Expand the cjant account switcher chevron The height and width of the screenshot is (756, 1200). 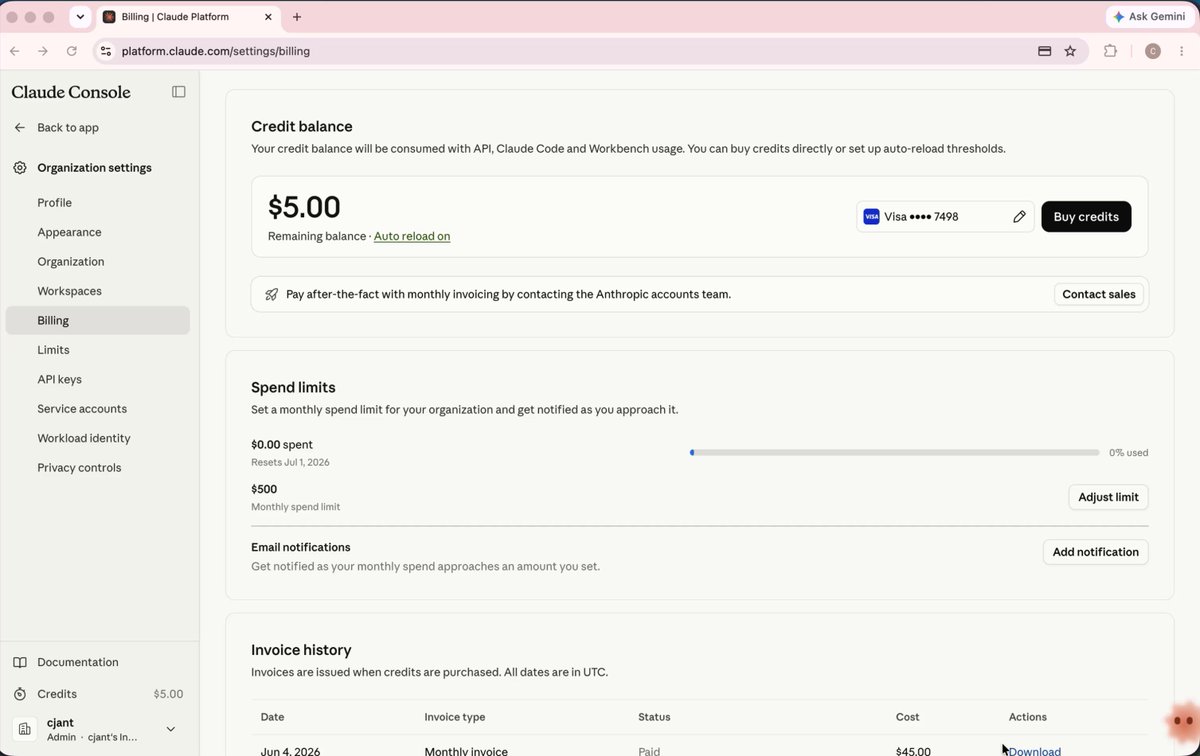(x=170, y=730)
